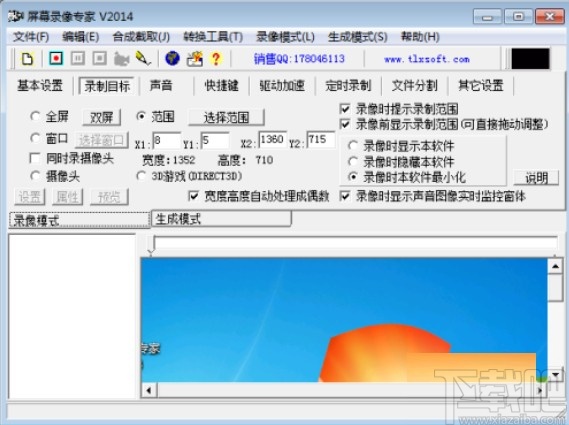Enable the 同时录摄像头 checkbox

coord(35,158)
